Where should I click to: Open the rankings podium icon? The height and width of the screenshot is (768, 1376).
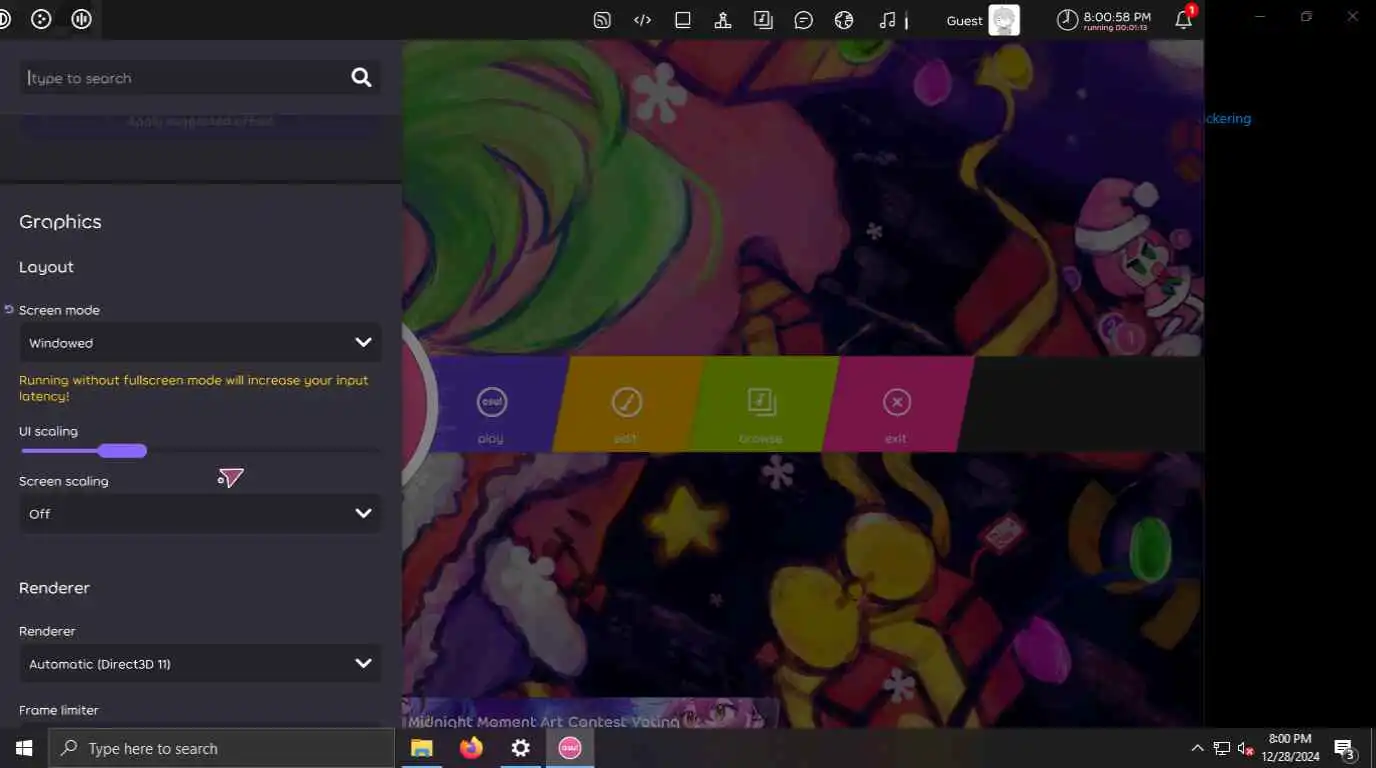(x=723, y=20)
